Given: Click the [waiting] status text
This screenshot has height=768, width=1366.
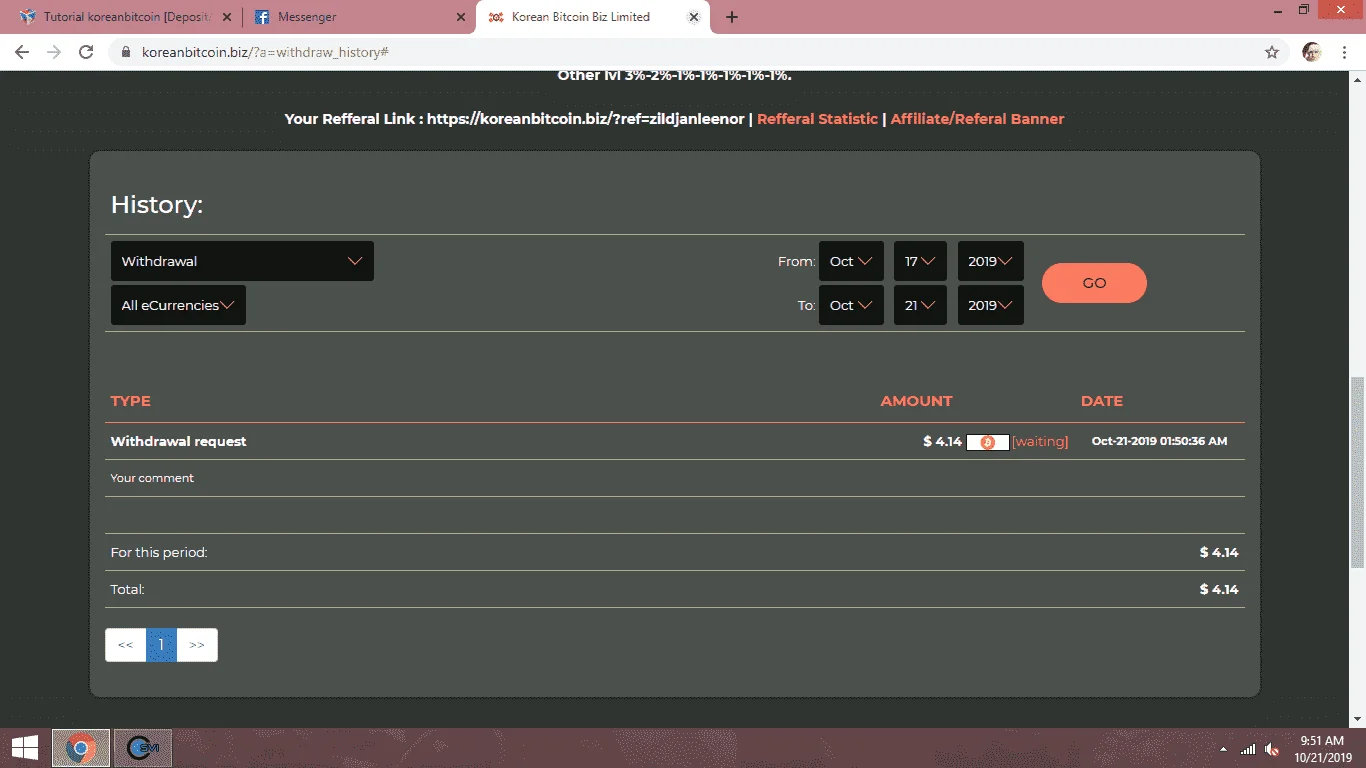Looking at the screenshot, I should tap(1040, 441).
